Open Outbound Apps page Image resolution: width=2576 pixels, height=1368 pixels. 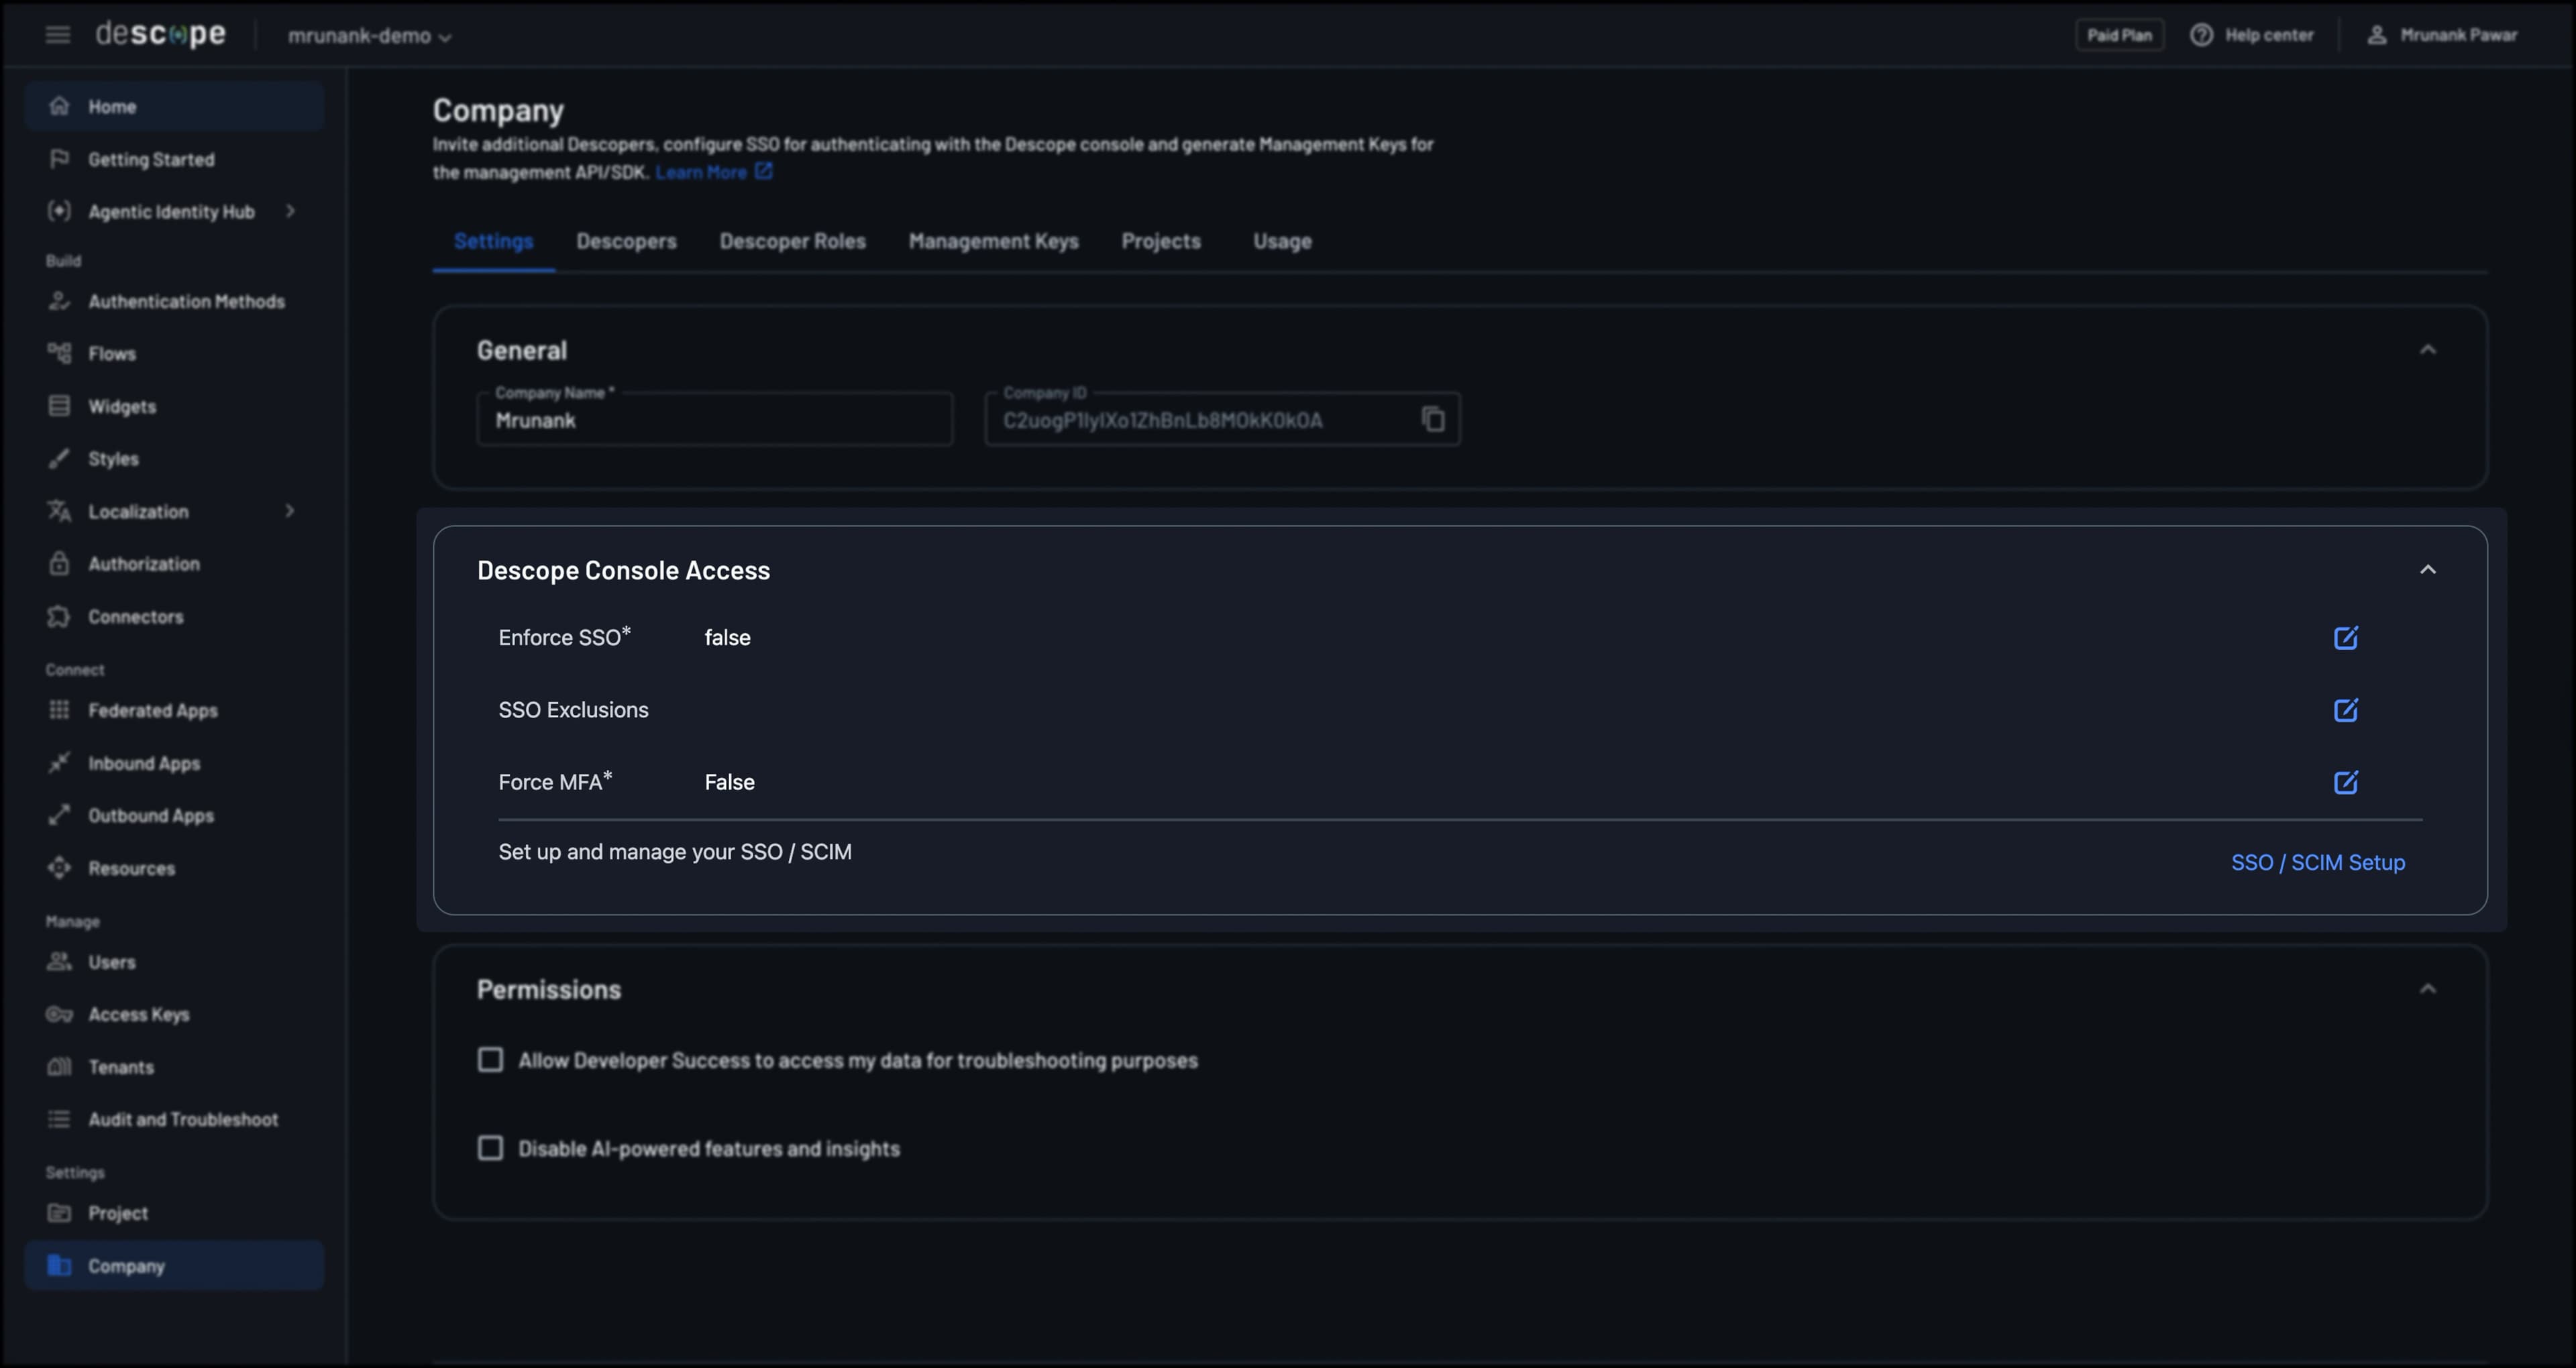(x=174, y=815)
